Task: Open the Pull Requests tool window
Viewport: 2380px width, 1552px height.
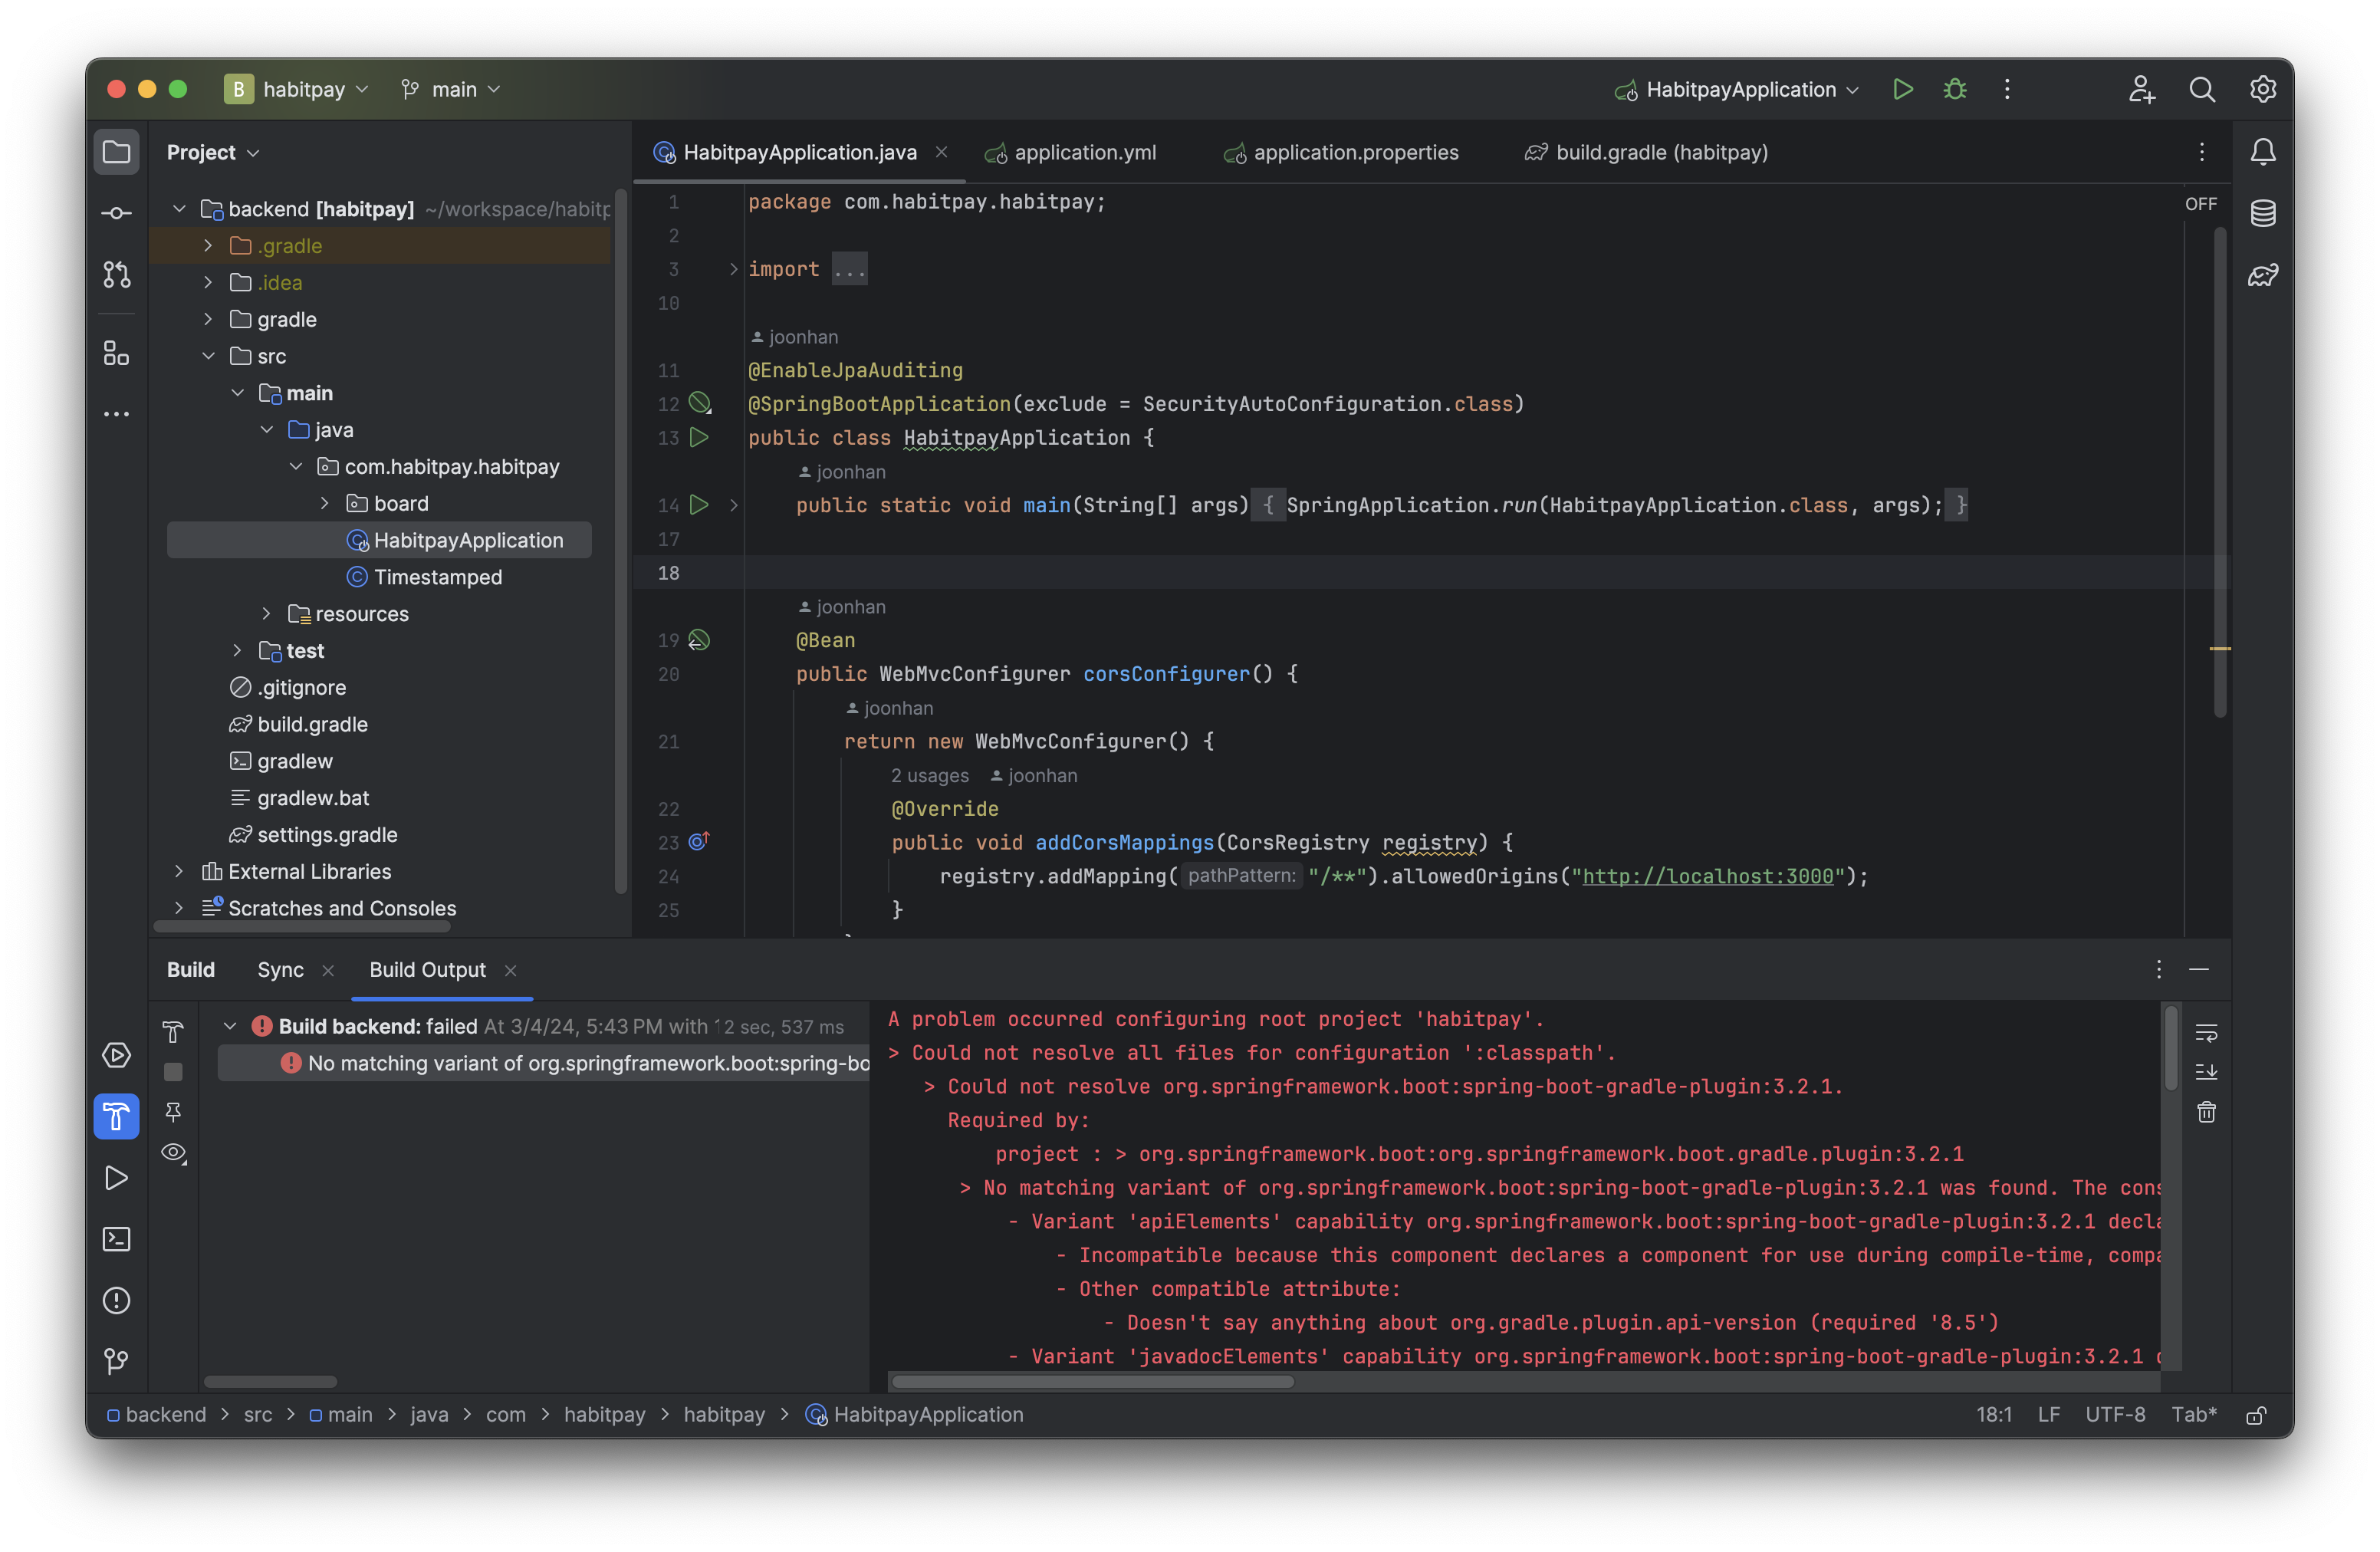Action: pyautogui.click(x=116, y=275)
